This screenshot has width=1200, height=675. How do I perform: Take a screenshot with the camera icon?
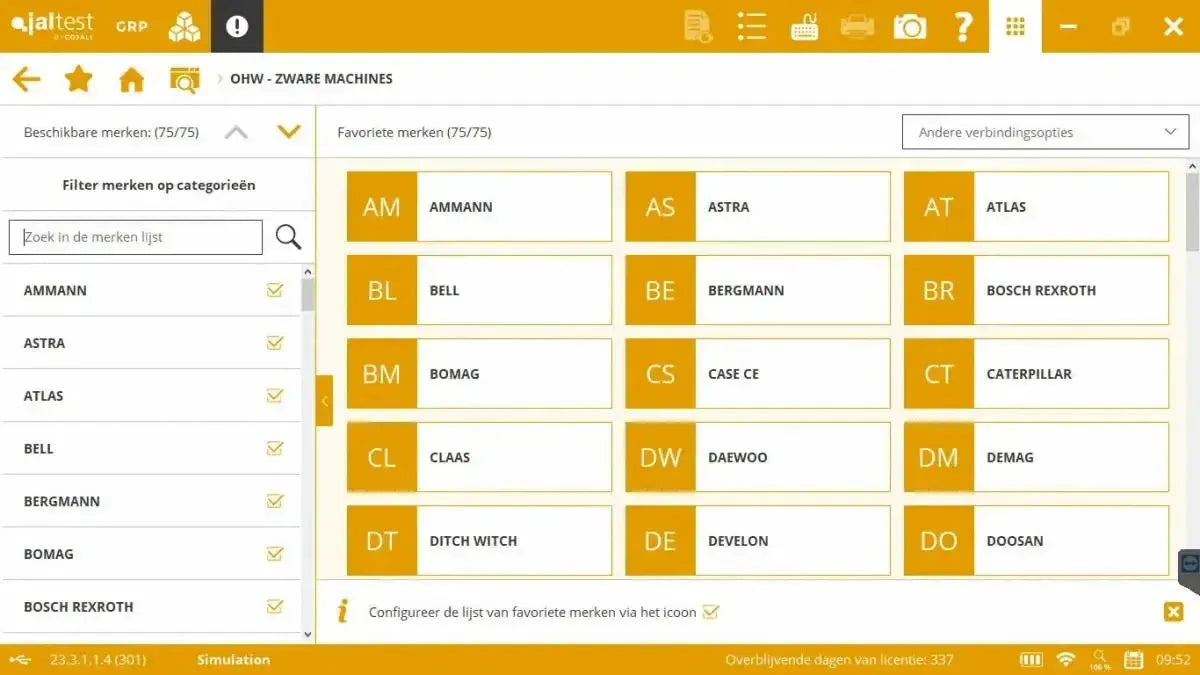click(909, 26)
